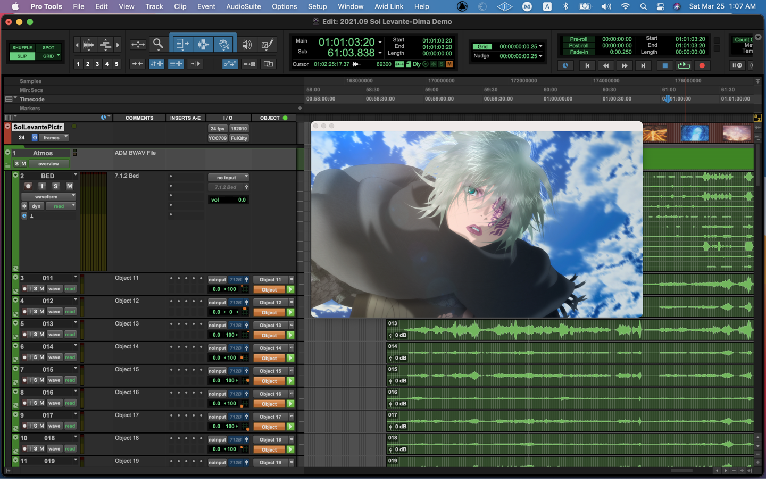Open the Grid value dropdown
The width and height of the screenshot is (766, 479).
[540, 46]
